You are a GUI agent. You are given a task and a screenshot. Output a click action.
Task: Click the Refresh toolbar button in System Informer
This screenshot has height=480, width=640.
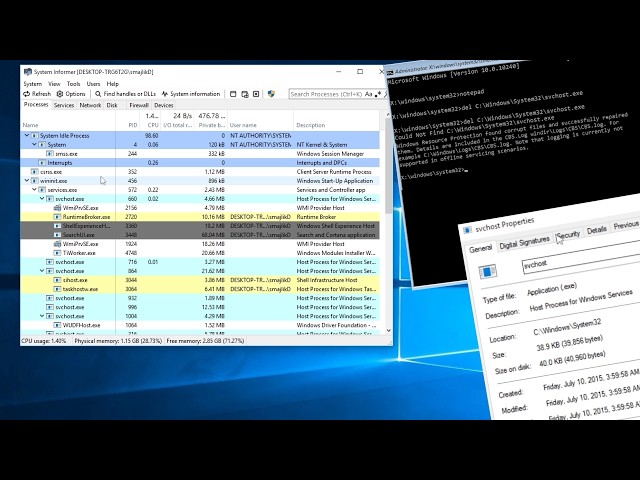(37, 94)
